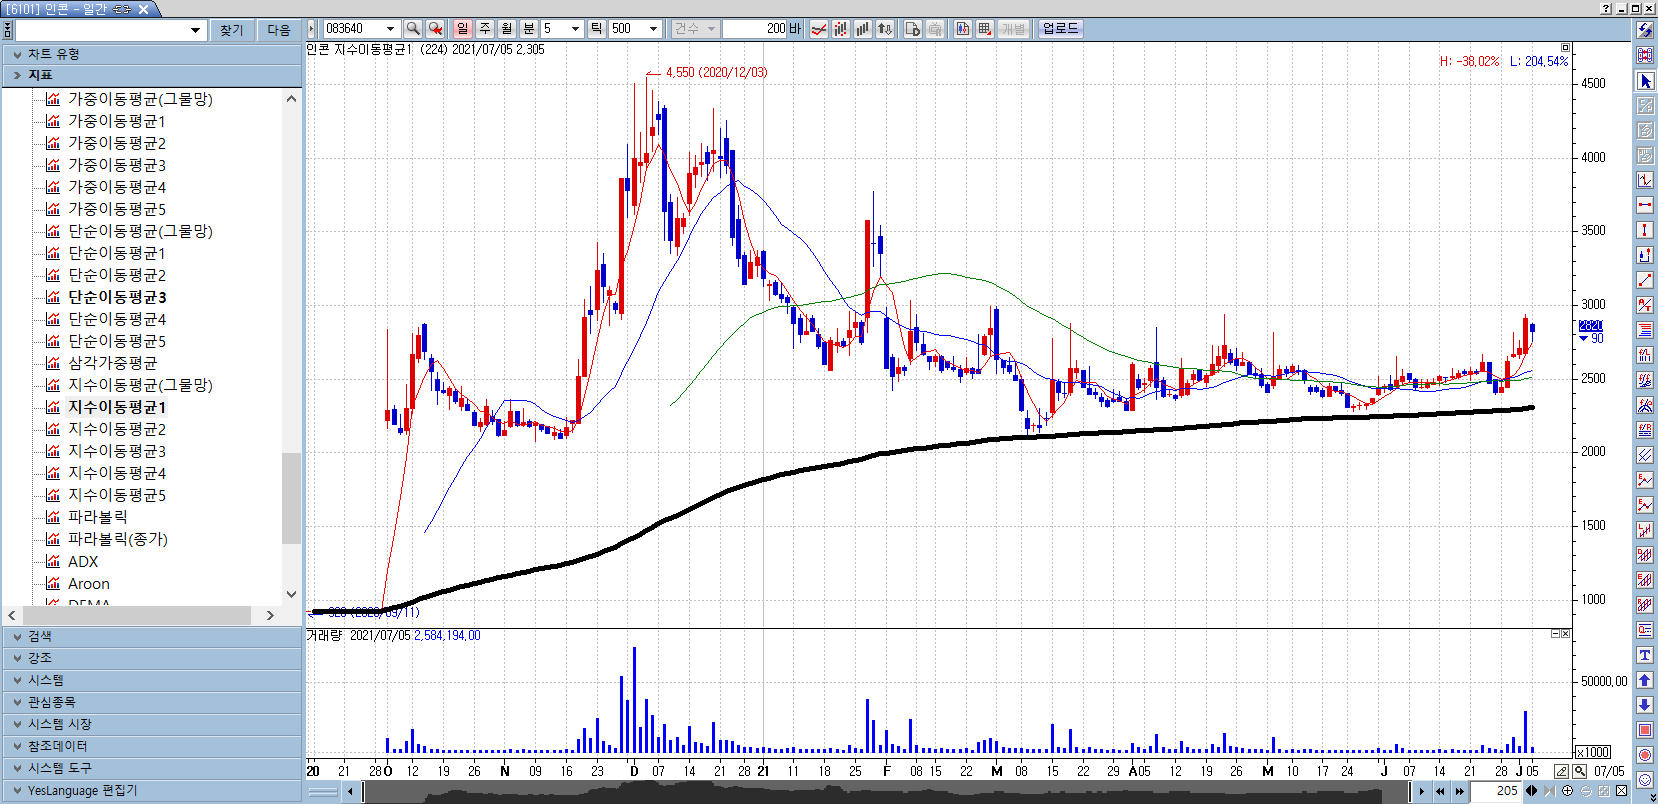Click the indicator list vertical scrollbar
The height and width of the screenshot is (804, 1658).
pos(291,497)
